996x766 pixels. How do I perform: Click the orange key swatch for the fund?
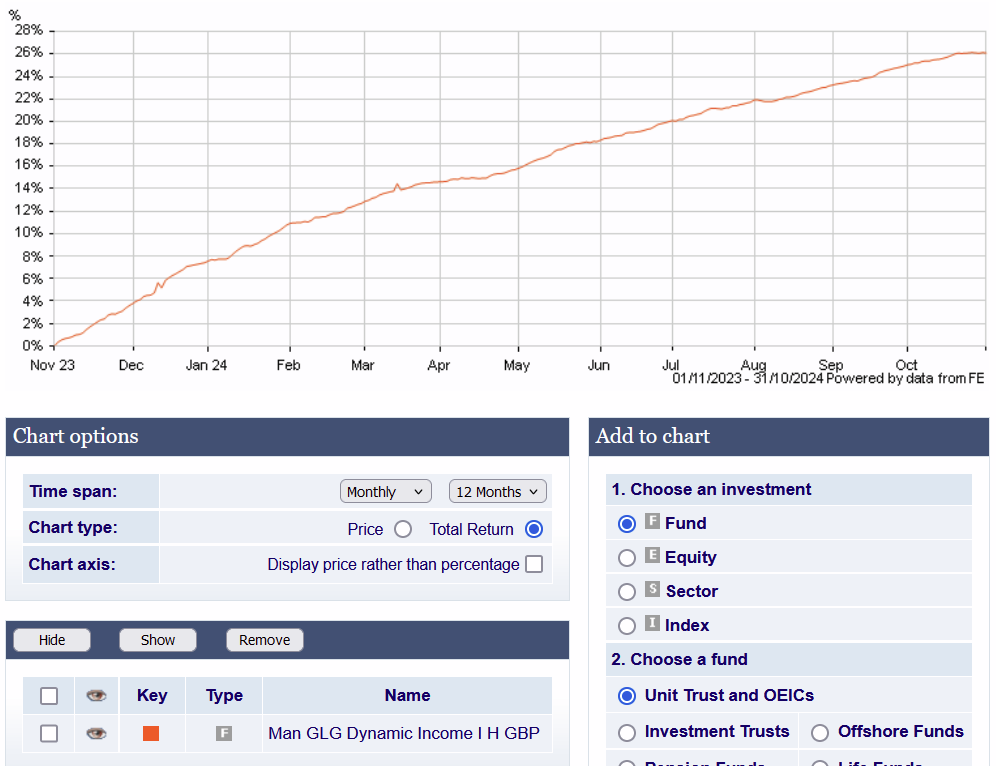[151, 733]
